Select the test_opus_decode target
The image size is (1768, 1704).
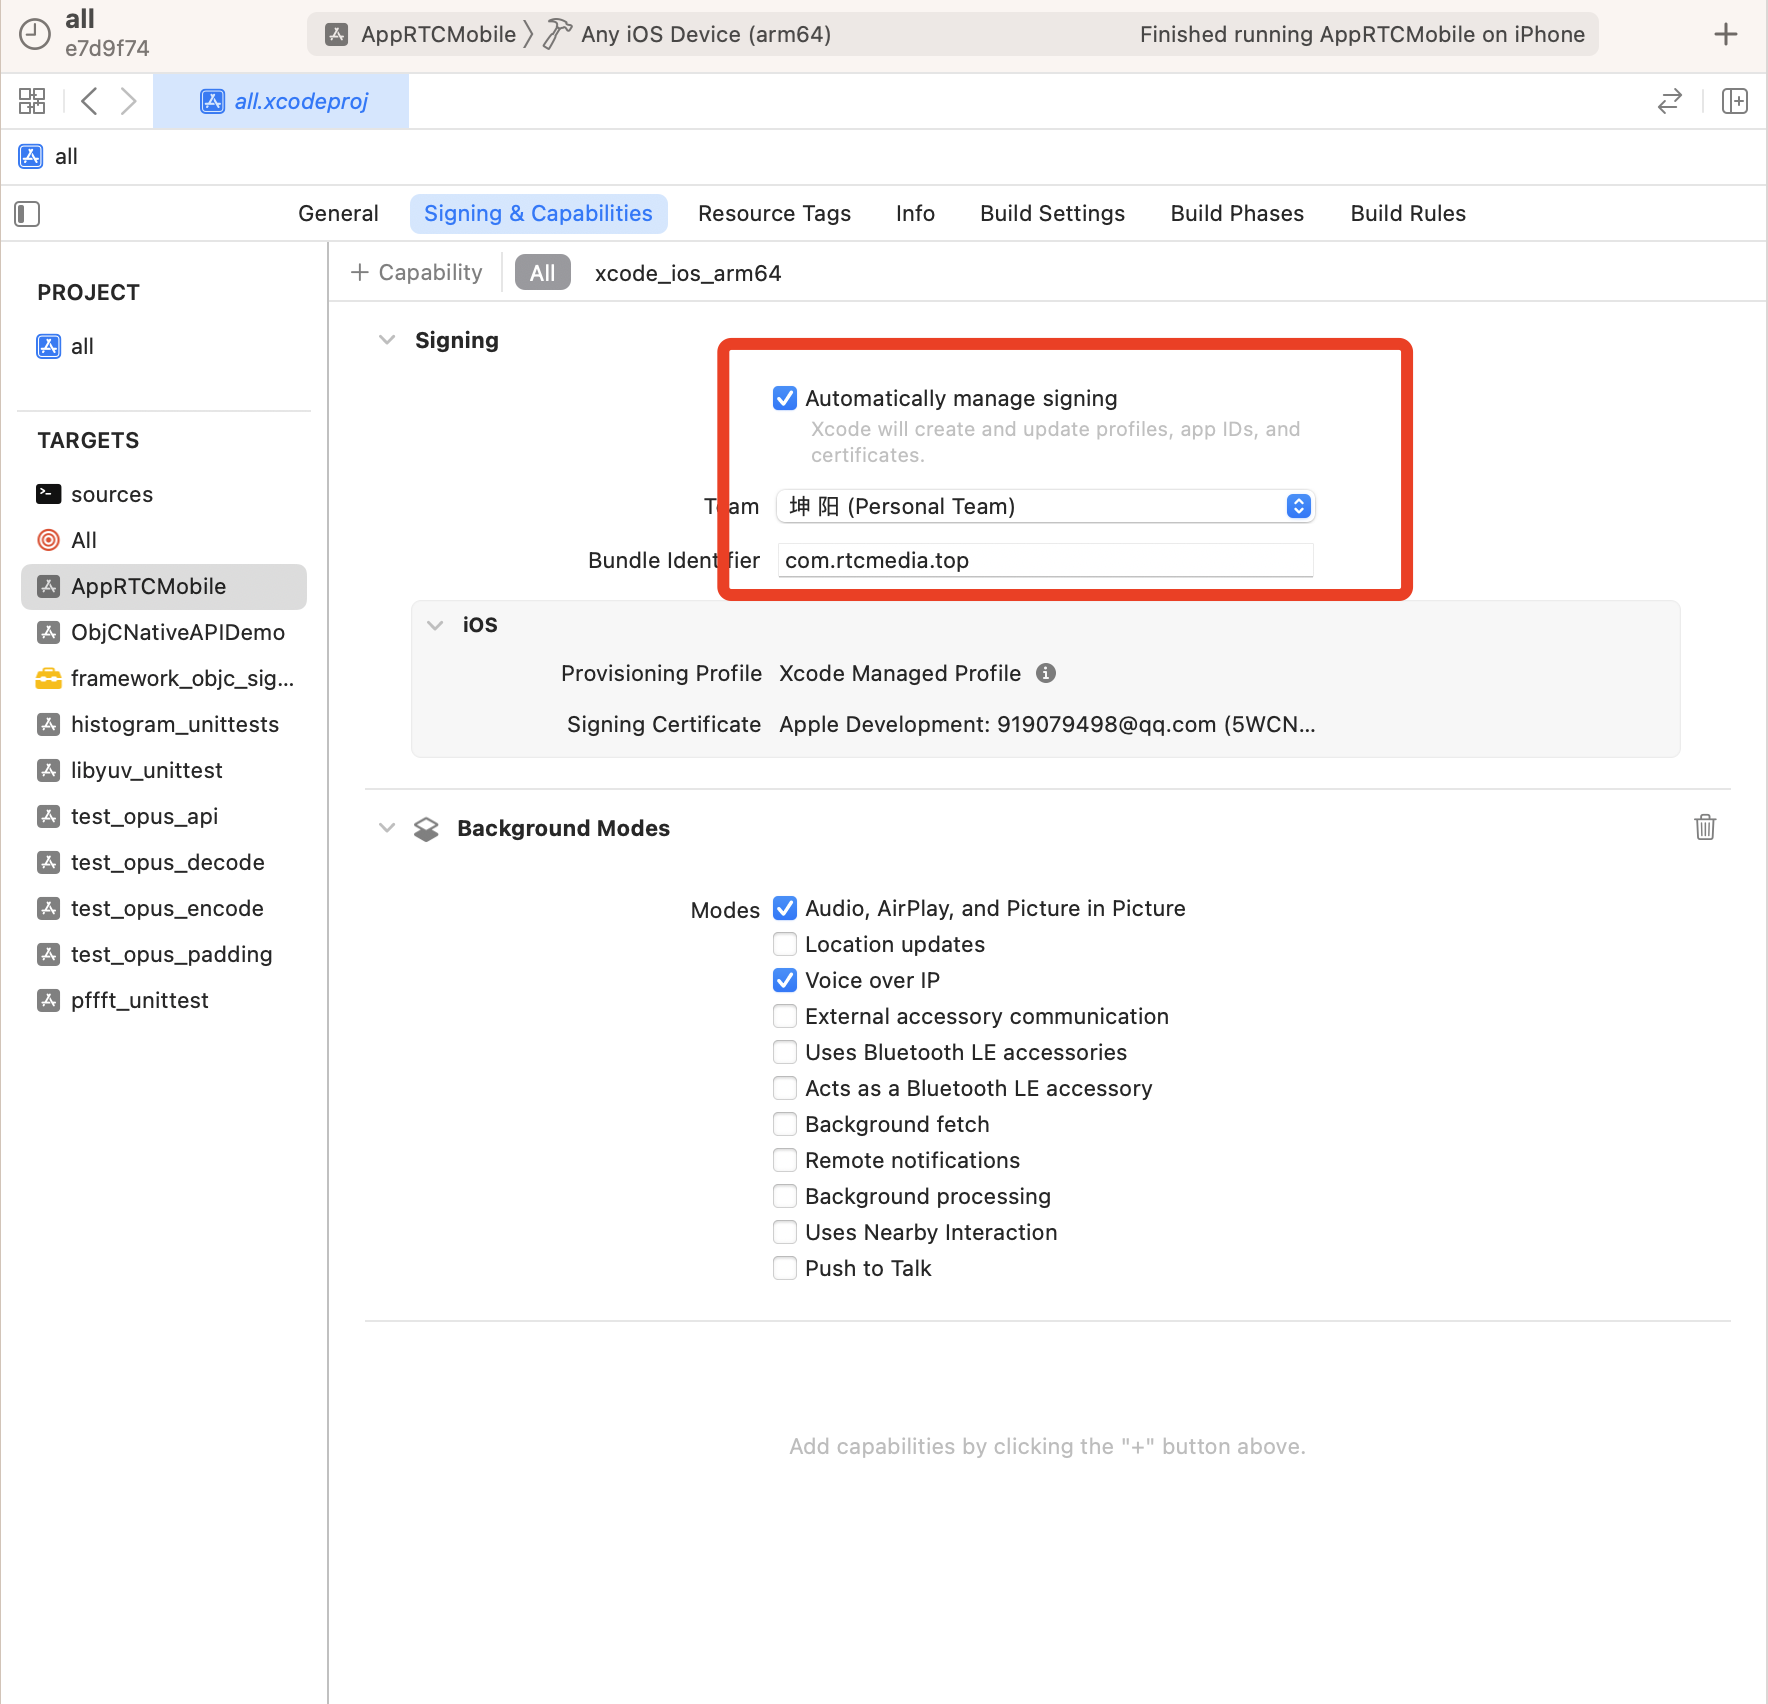coord(164,862)
